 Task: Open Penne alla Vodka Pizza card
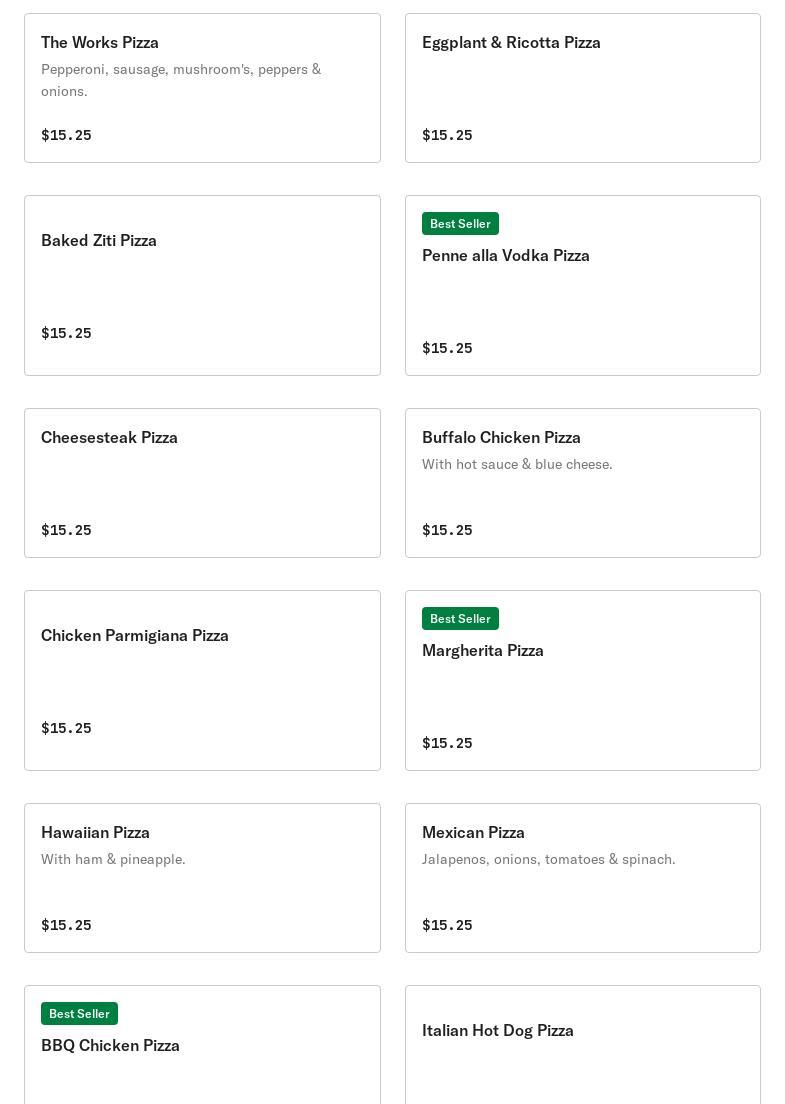[583, 285]
